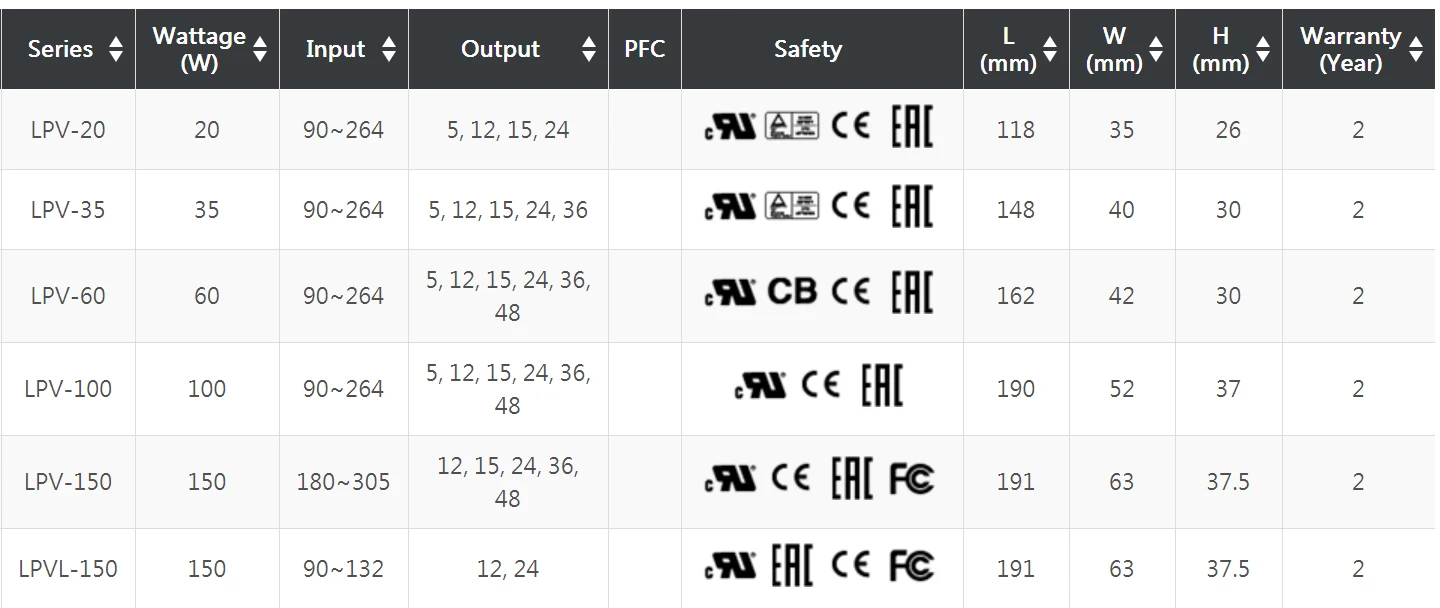Screen dimensions: 1440x608
Task: Sort by H (mm) column arrows
Action: pyautogui.click(x=1263, y=49)
